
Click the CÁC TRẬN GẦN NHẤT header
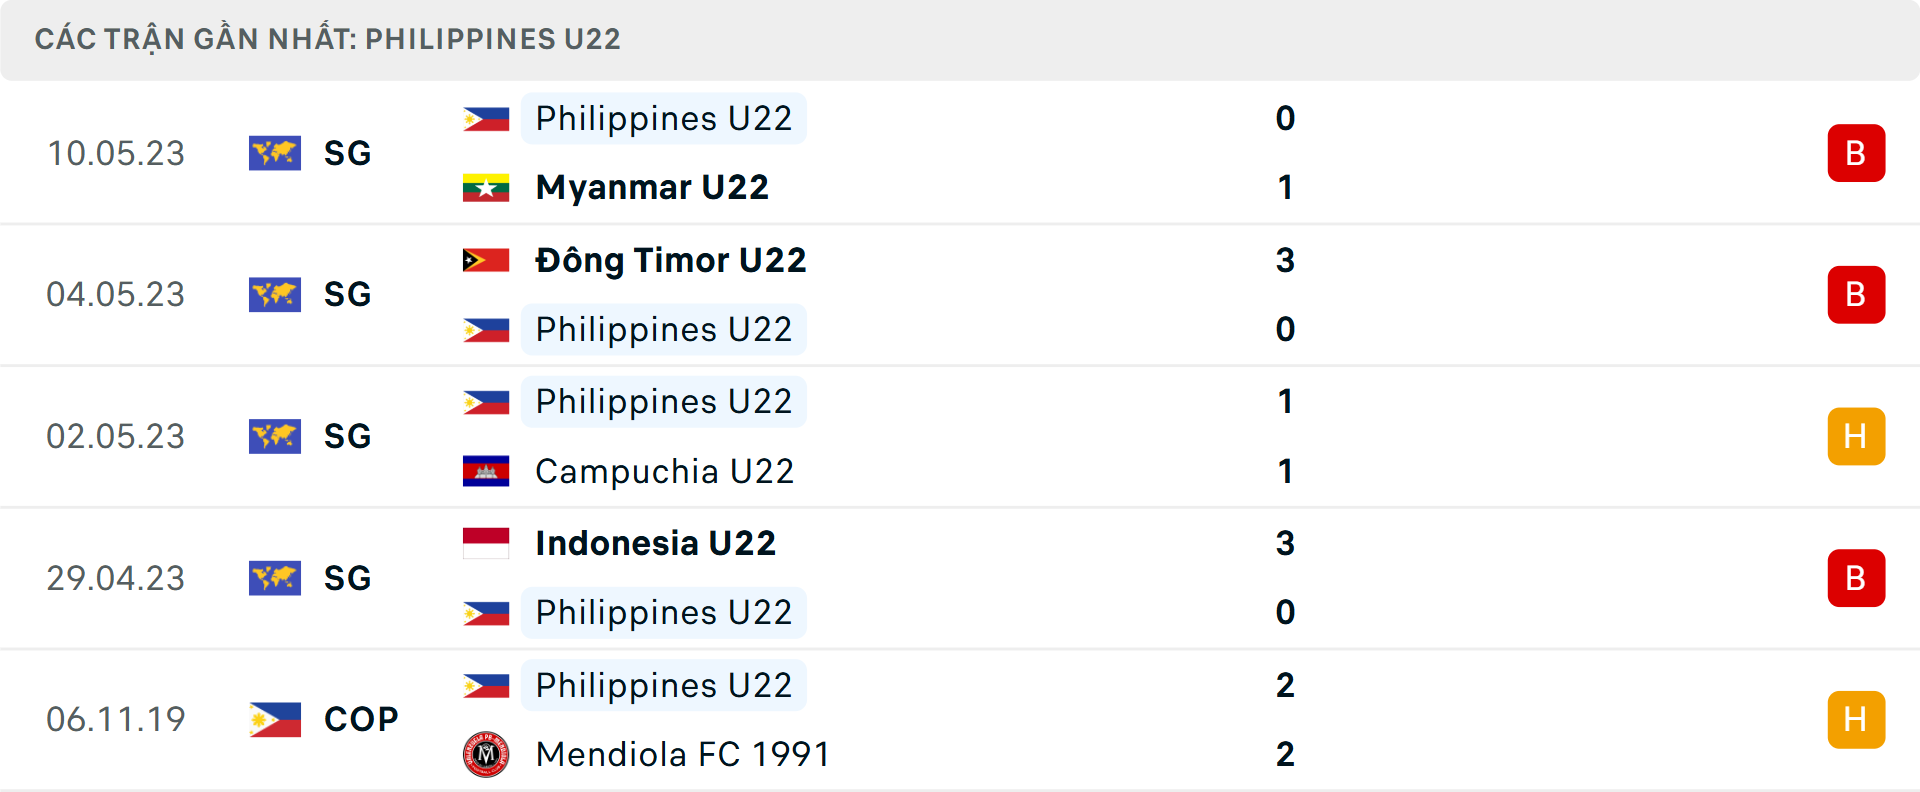(x=330, y=39)
